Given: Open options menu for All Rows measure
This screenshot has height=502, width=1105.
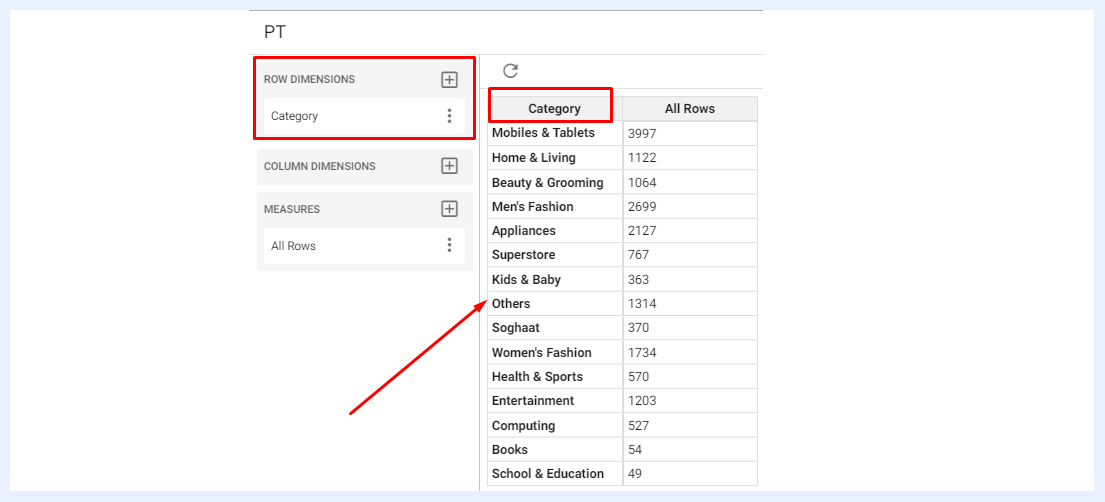Looking at the screenshot, I should 450,245.
